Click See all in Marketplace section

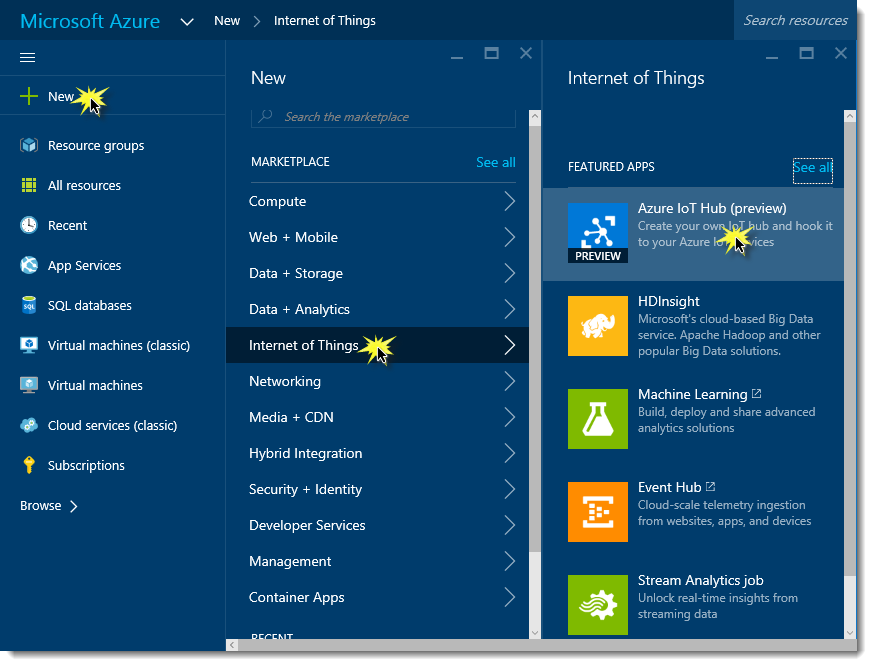(x=496, y=162)
